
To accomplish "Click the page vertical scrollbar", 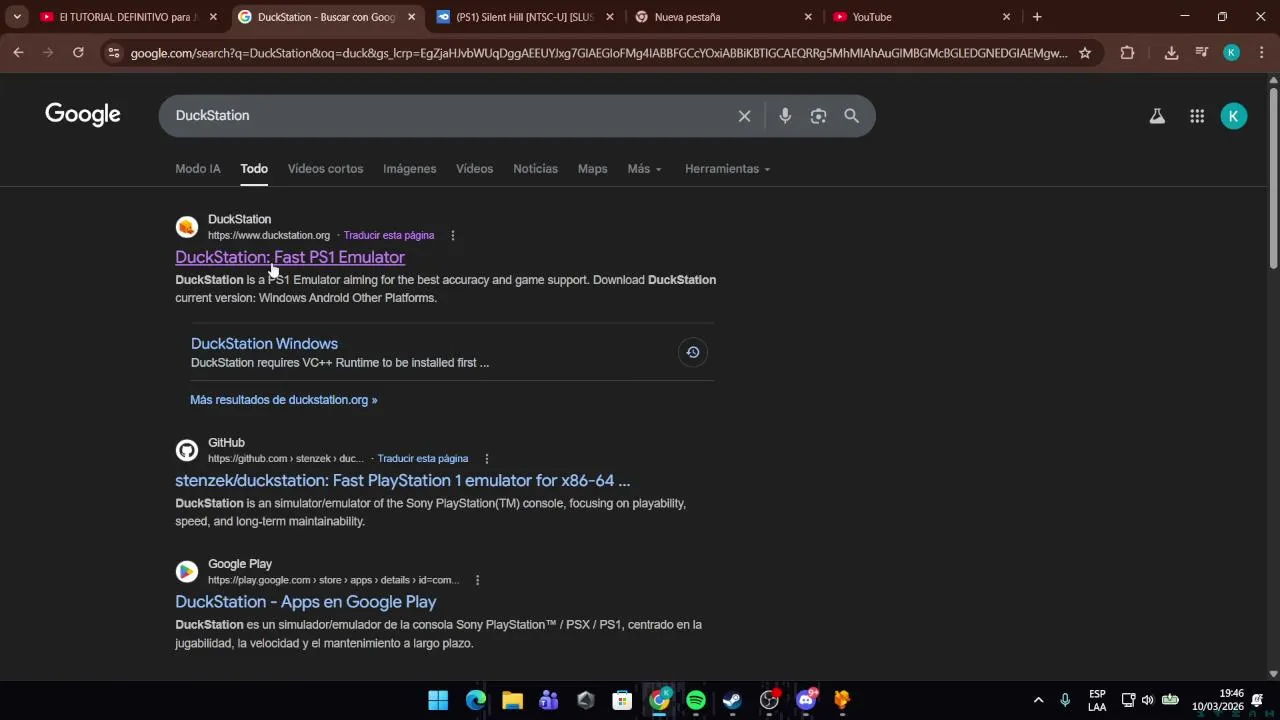I will (x=1273, y=179).
